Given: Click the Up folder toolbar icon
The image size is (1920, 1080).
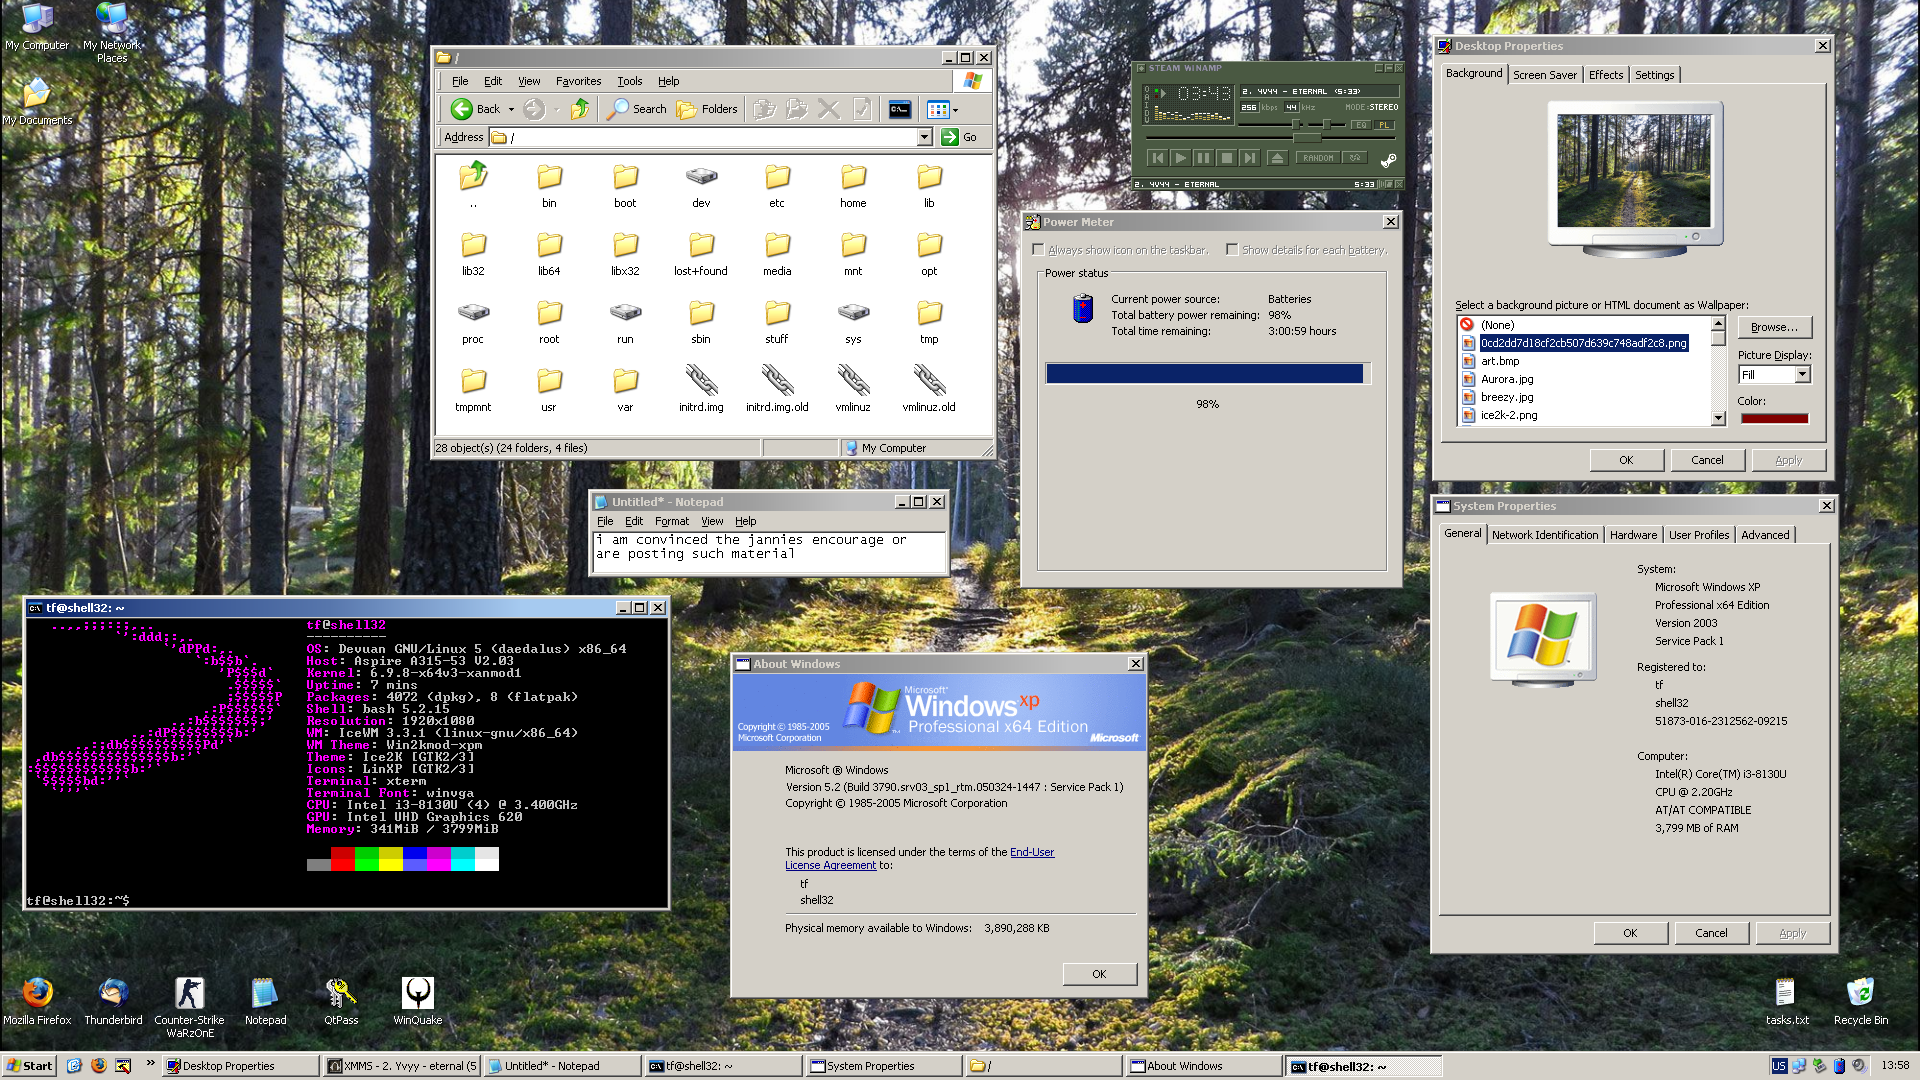Looking at the screenshot, I should click(580, 109).
